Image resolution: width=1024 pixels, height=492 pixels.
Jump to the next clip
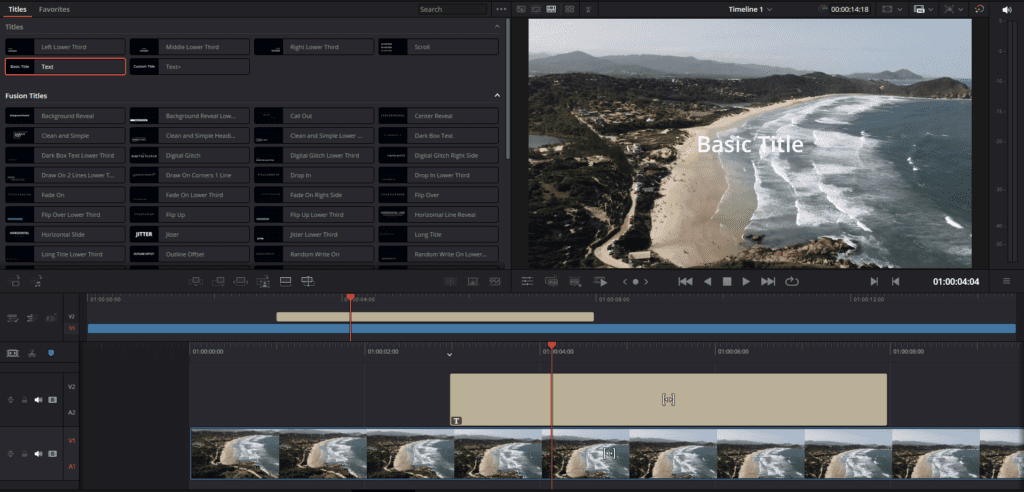point(768,282)
